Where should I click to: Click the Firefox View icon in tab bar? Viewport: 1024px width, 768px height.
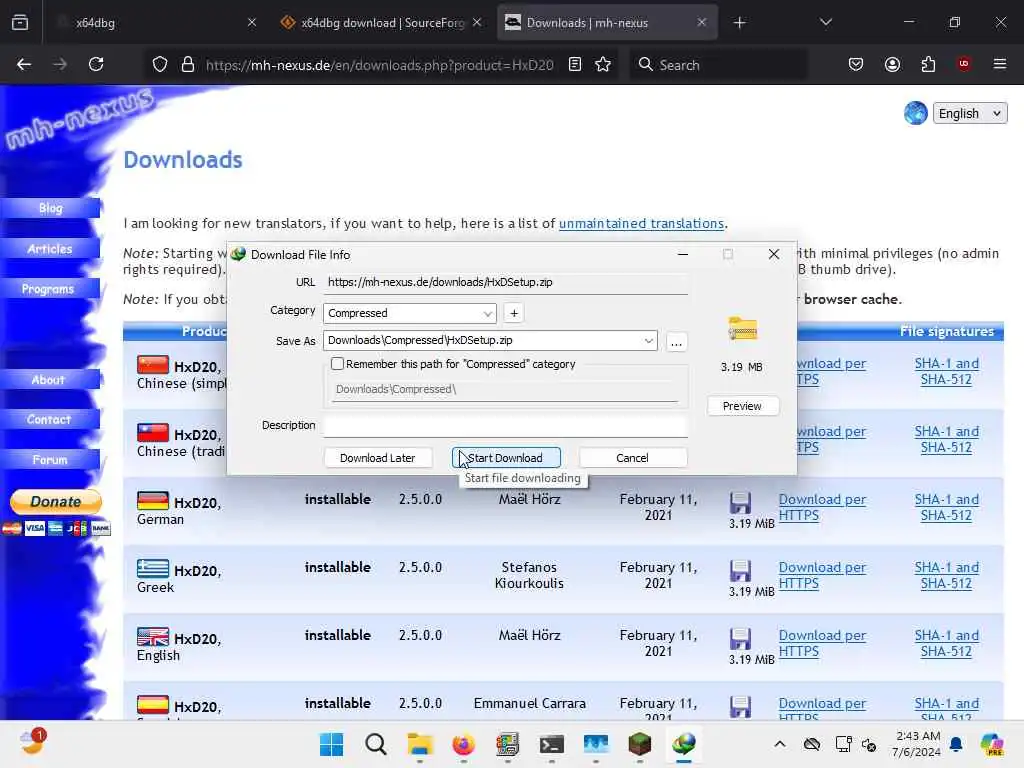(x=20, y=22)
